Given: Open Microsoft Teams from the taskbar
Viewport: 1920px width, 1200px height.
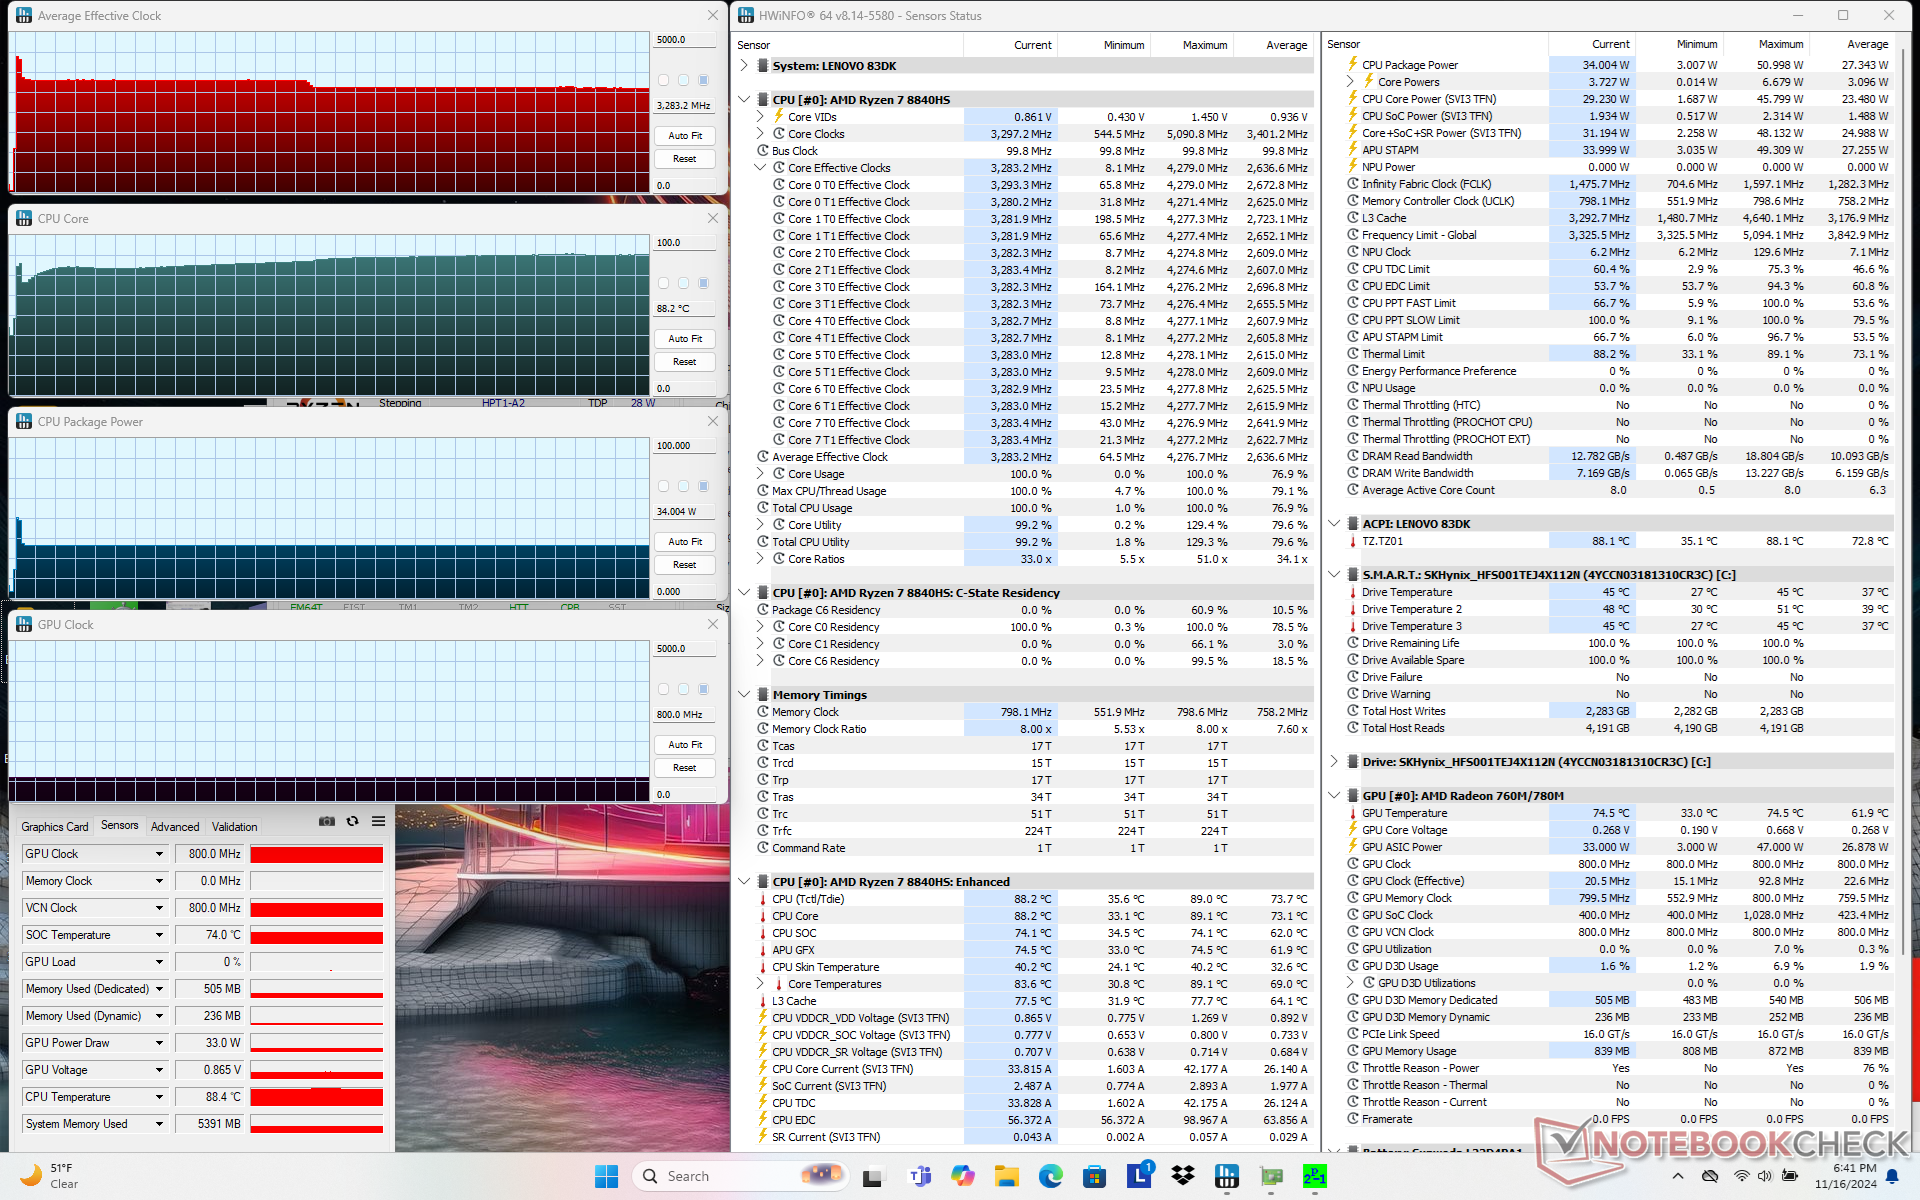Looking at the screenshot, I should click(x=918, y=1176).
